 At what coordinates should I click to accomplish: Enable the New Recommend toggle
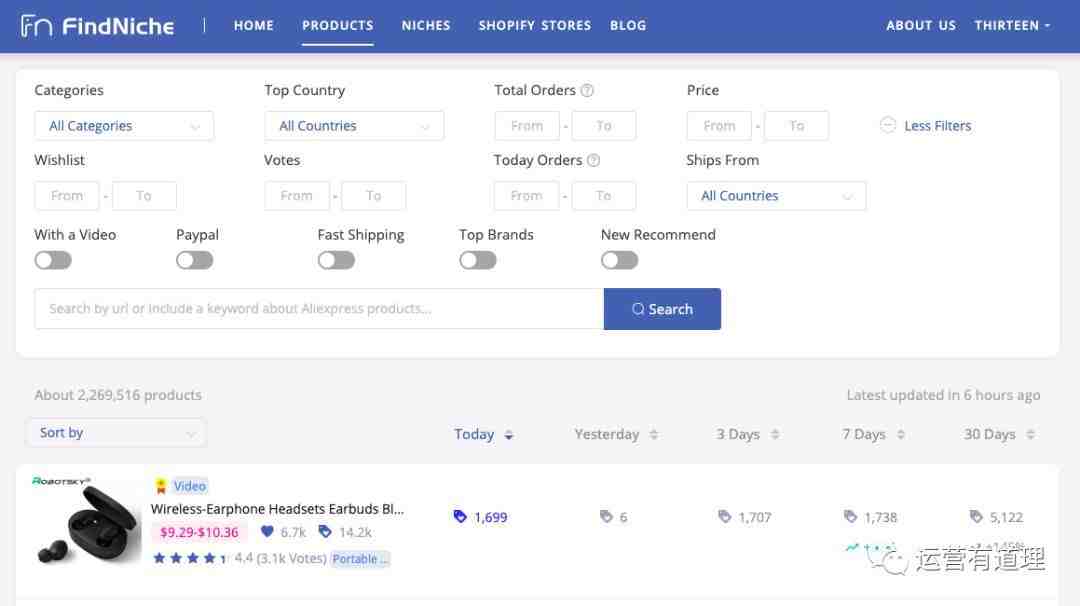(619, 260)
